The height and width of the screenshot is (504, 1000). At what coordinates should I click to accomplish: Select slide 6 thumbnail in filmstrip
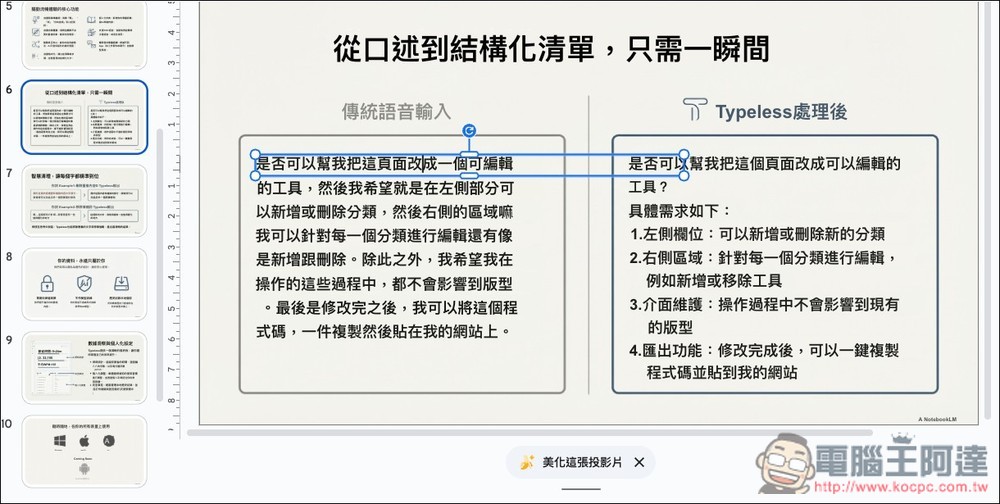[x=84, y=117]
